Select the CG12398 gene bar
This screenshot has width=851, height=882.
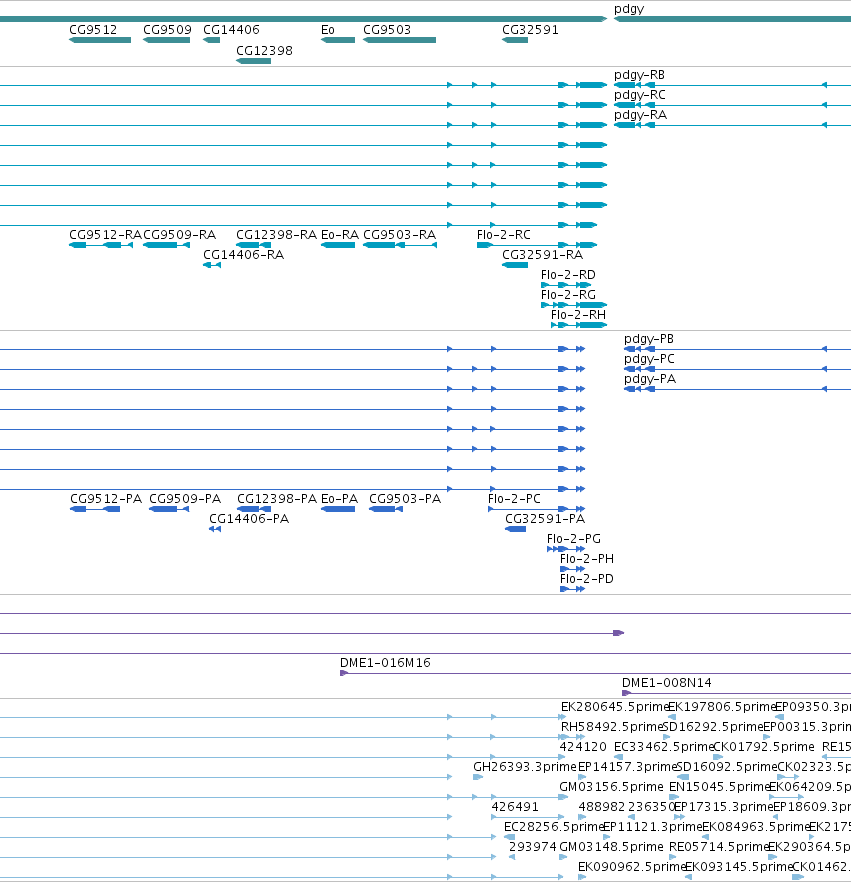[254, 61]
